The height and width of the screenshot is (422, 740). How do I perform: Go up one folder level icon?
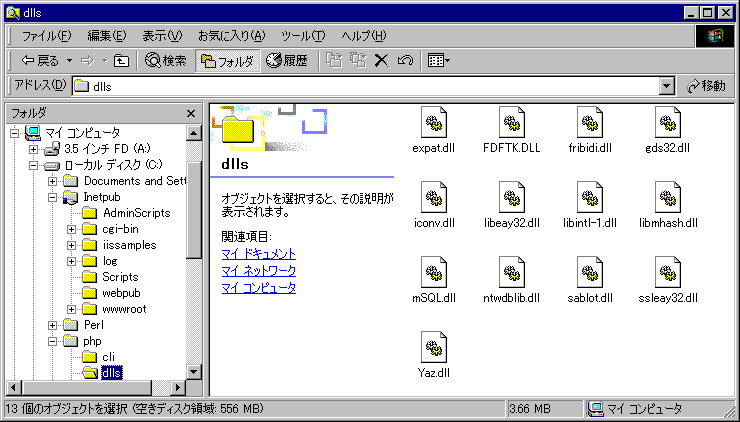121,60
